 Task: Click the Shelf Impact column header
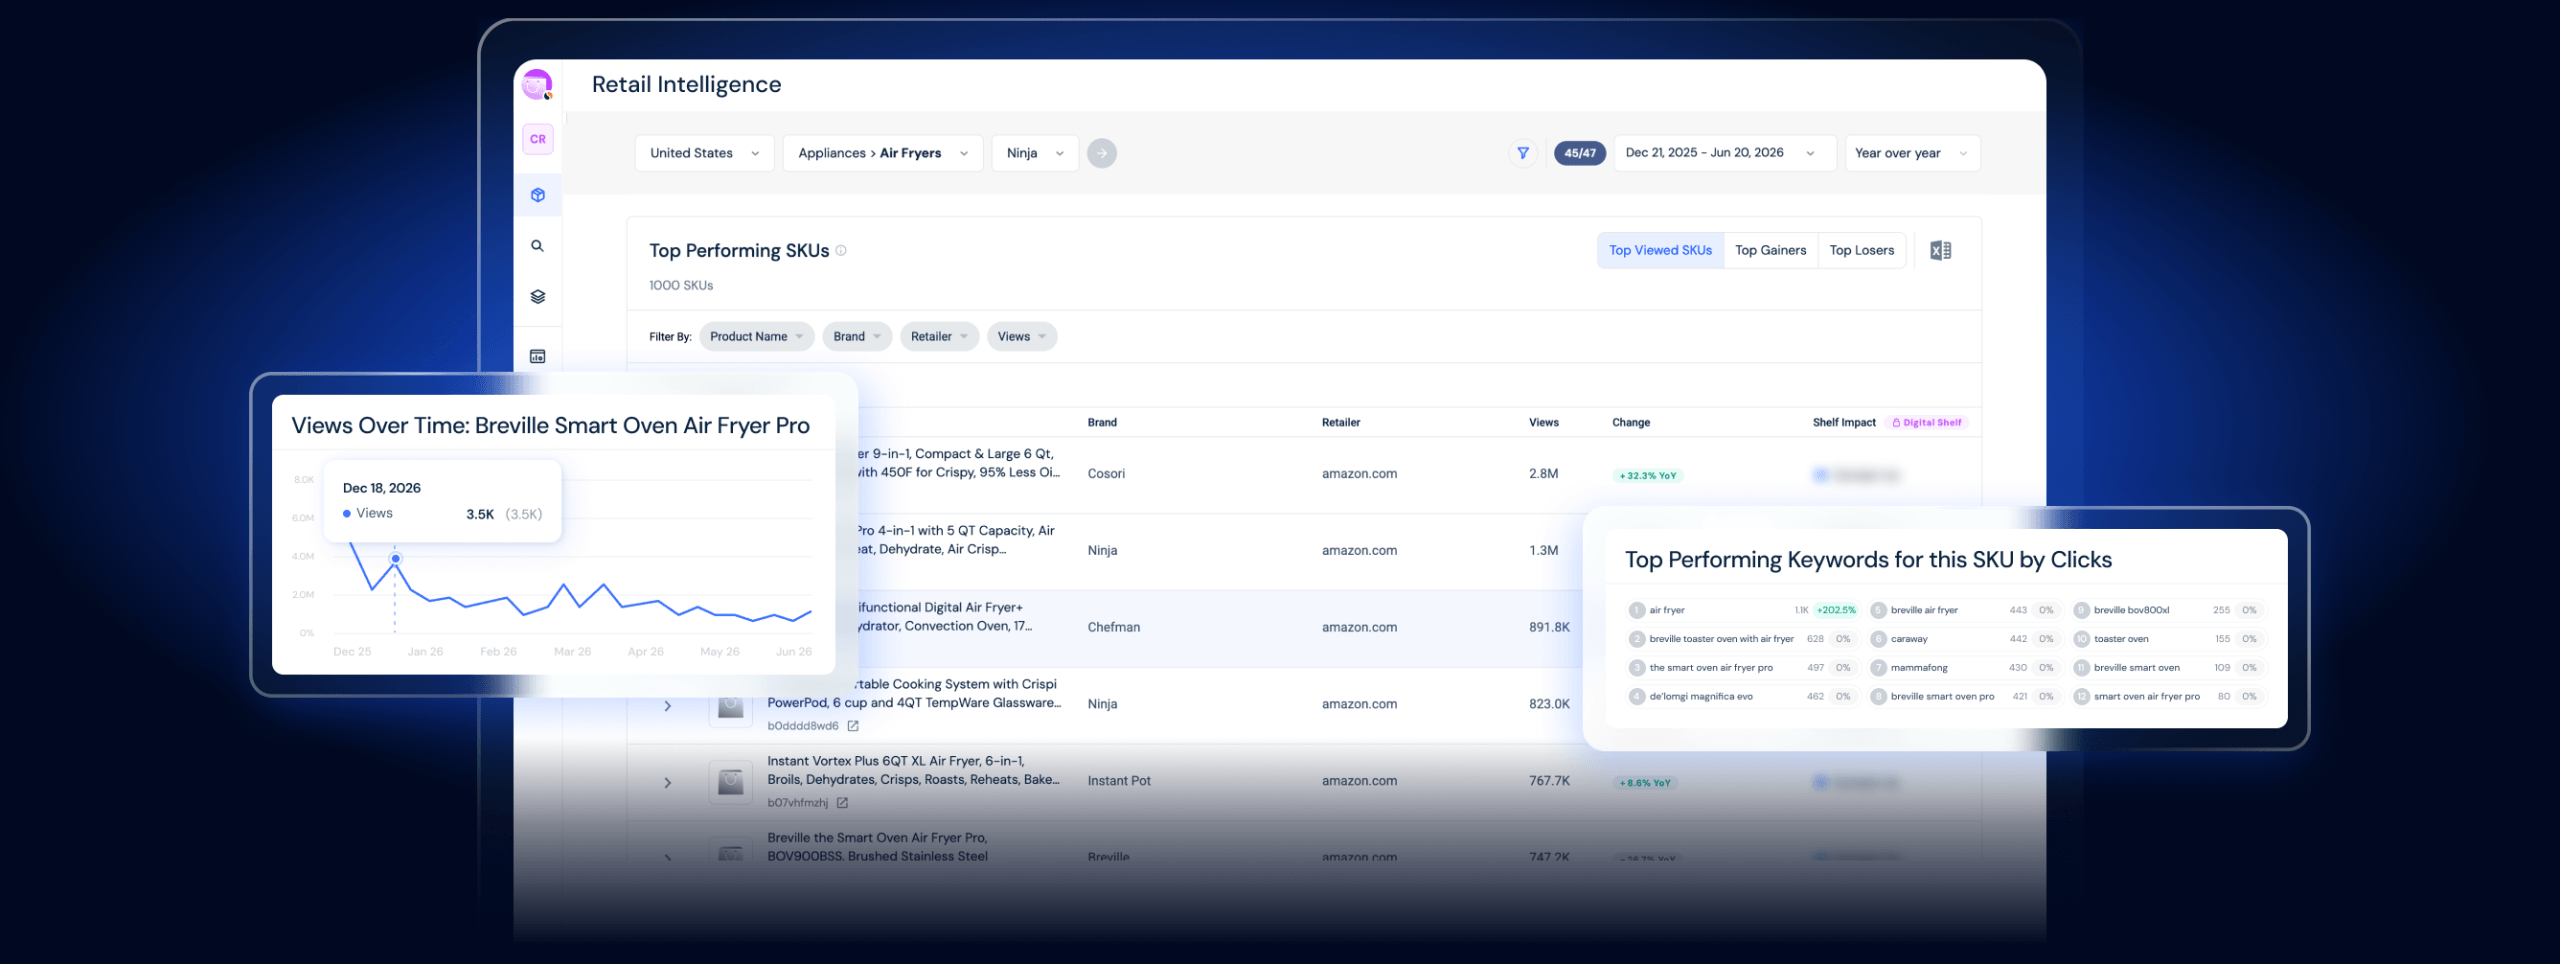tap(1844, 423)
